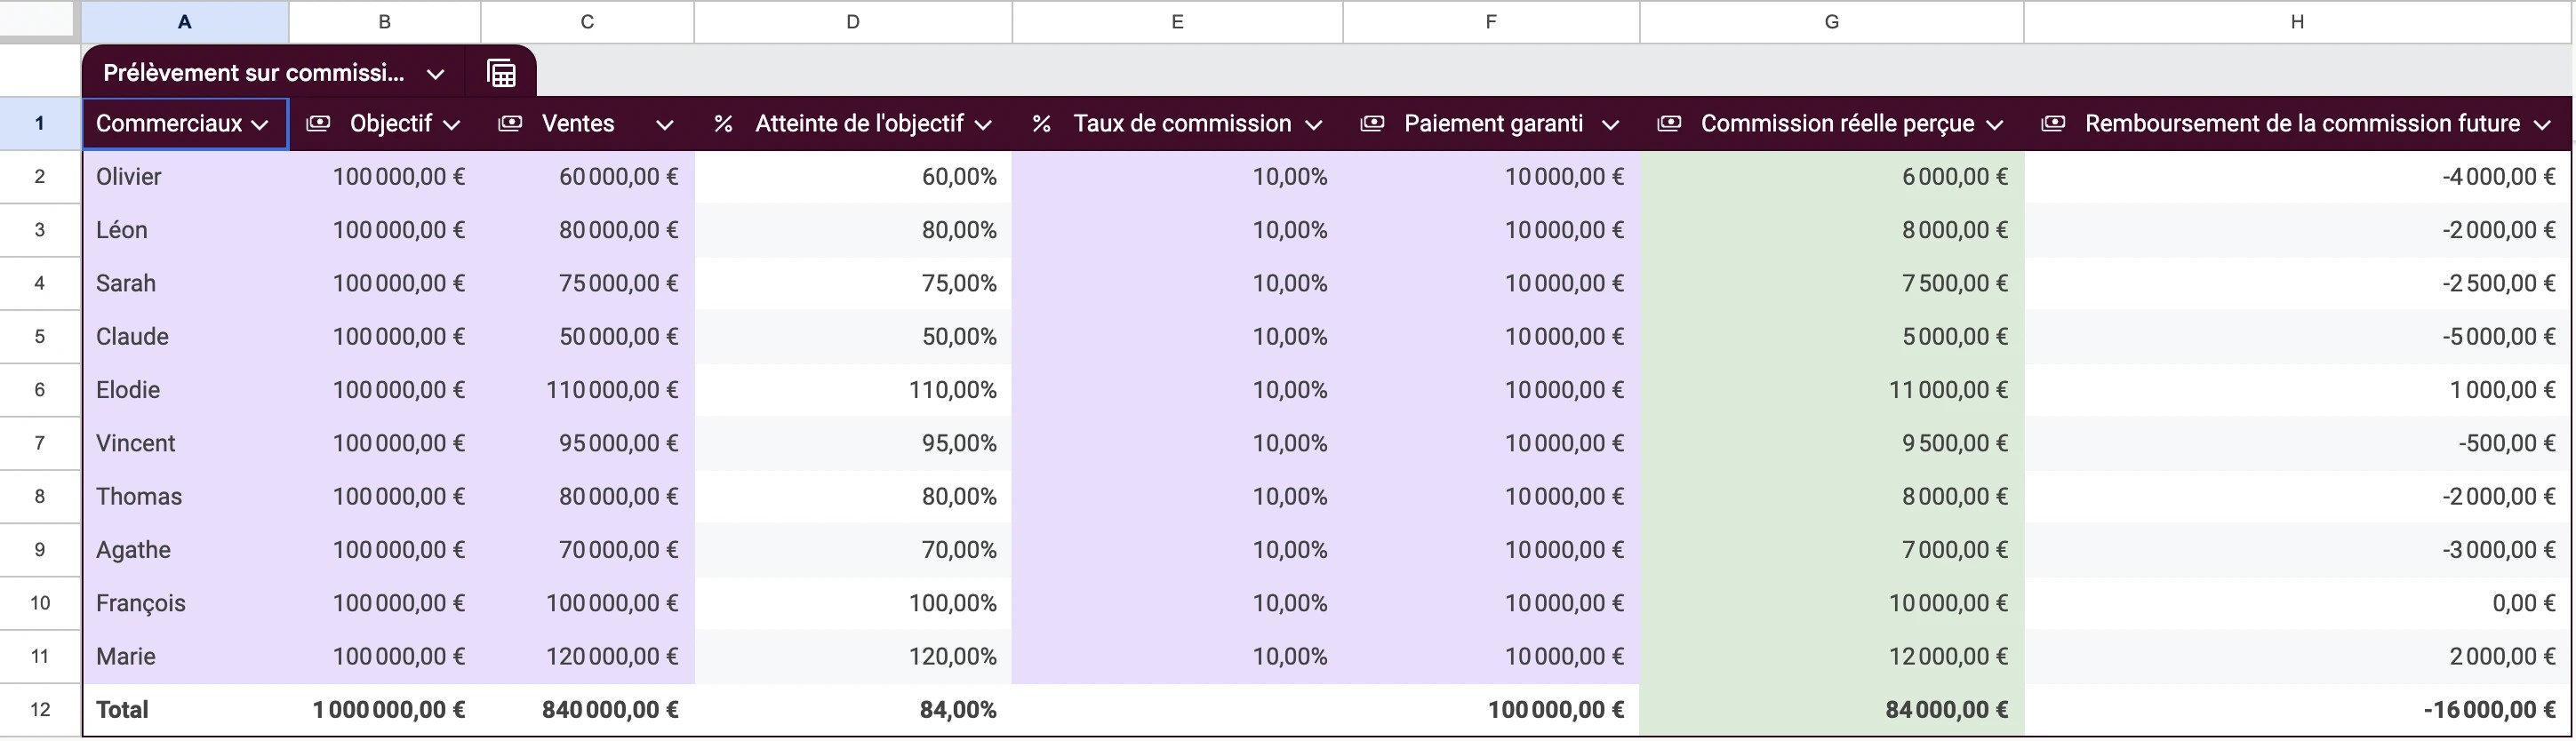Viewport: 2576px width, 741px height.
Task: Select column C header
Action: click(587, 22)
